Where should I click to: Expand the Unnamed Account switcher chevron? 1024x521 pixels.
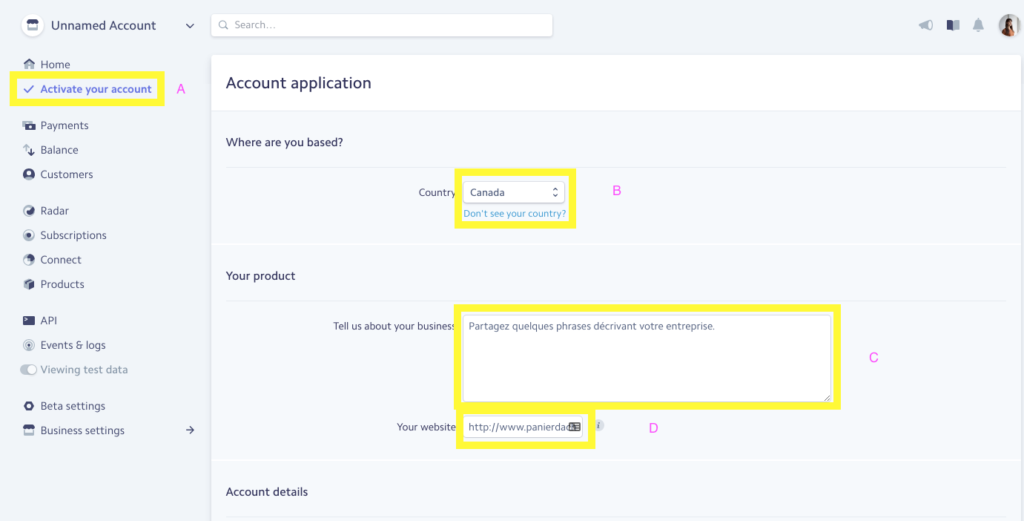point(190,26)
